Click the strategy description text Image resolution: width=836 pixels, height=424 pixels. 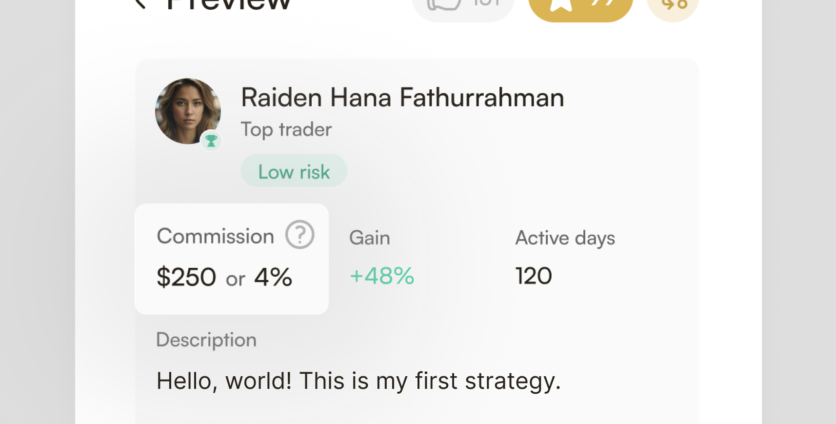coord(358,381)
